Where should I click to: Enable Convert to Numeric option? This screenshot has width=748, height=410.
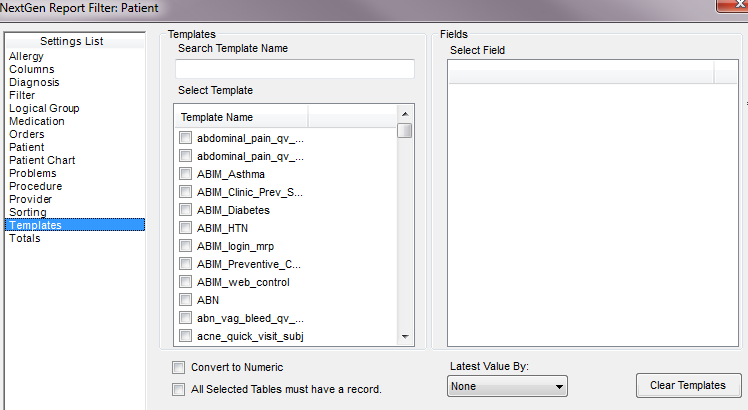click(178, 368)
